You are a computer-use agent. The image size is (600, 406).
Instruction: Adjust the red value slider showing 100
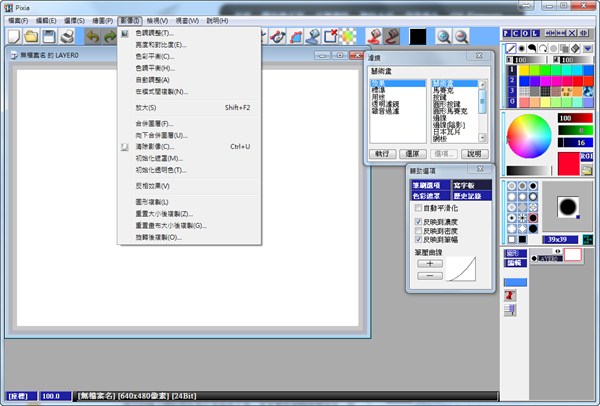(575, 118)
